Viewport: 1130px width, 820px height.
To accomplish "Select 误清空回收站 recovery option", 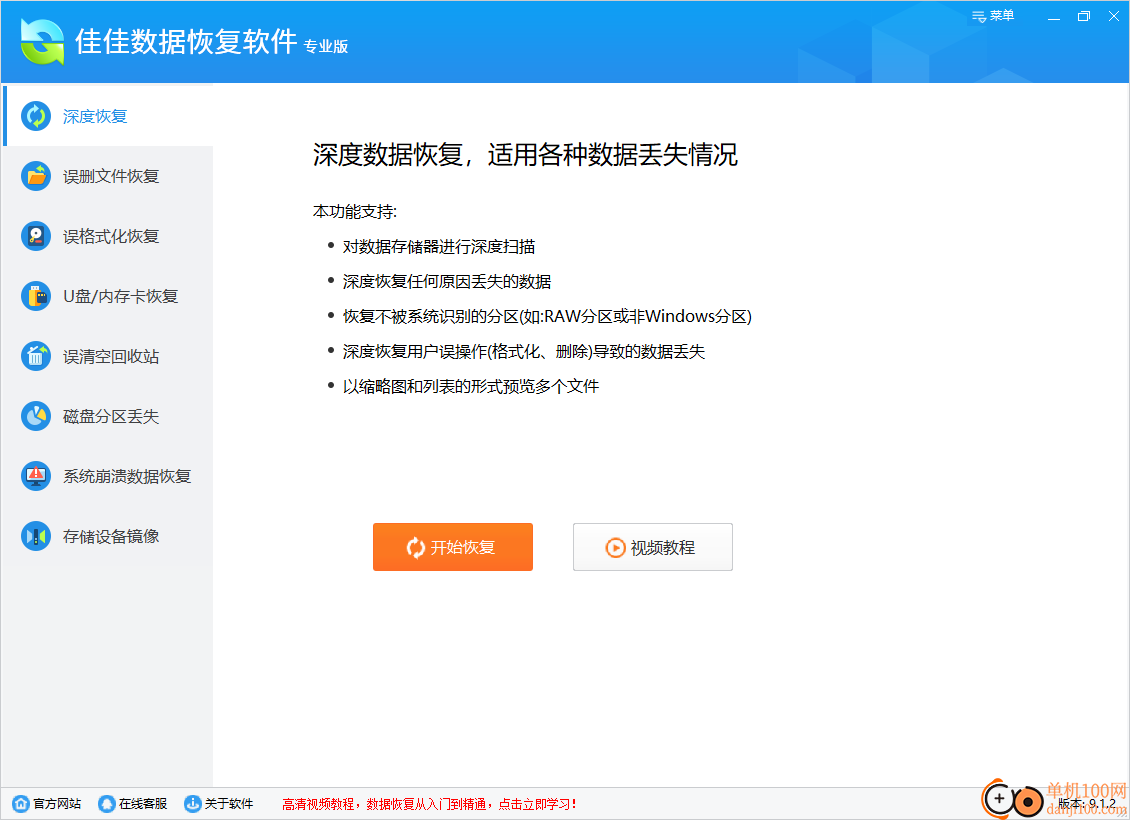I will click(x=108, y=356).
